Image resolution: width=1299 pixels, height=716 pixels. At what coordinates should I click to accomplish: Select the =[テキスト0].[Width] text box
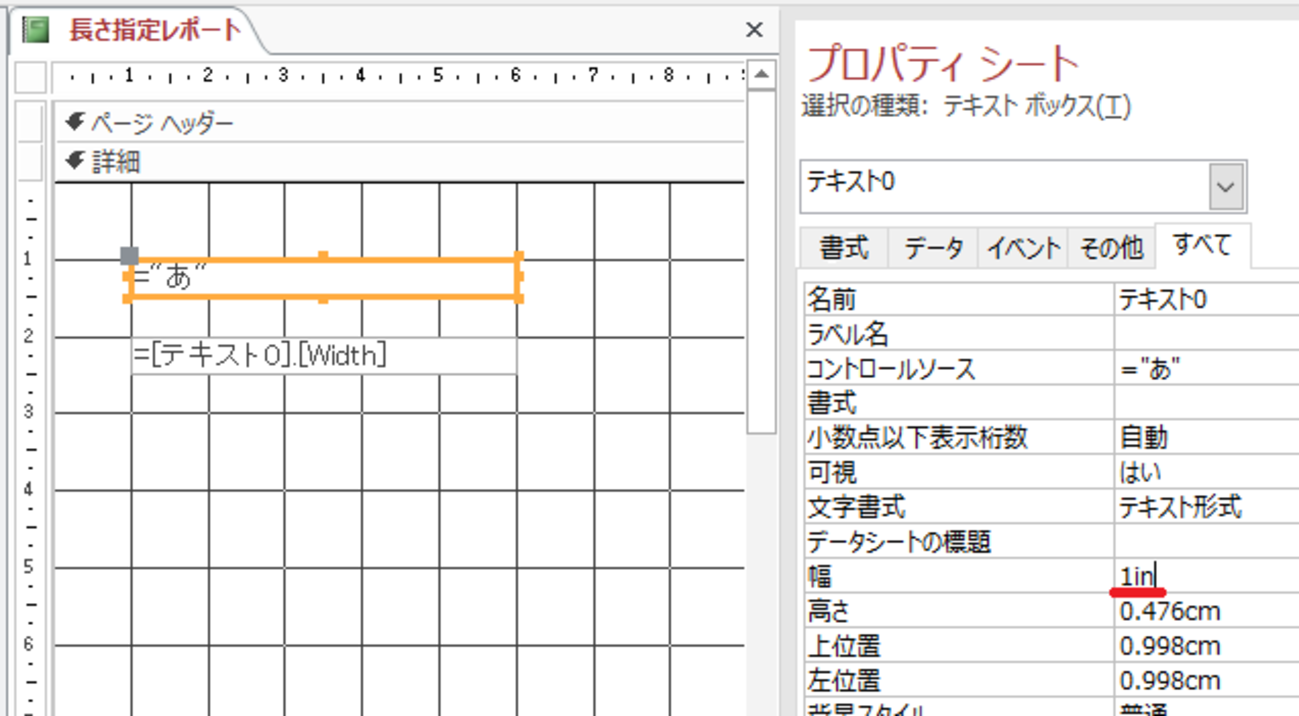click(324, 355)
